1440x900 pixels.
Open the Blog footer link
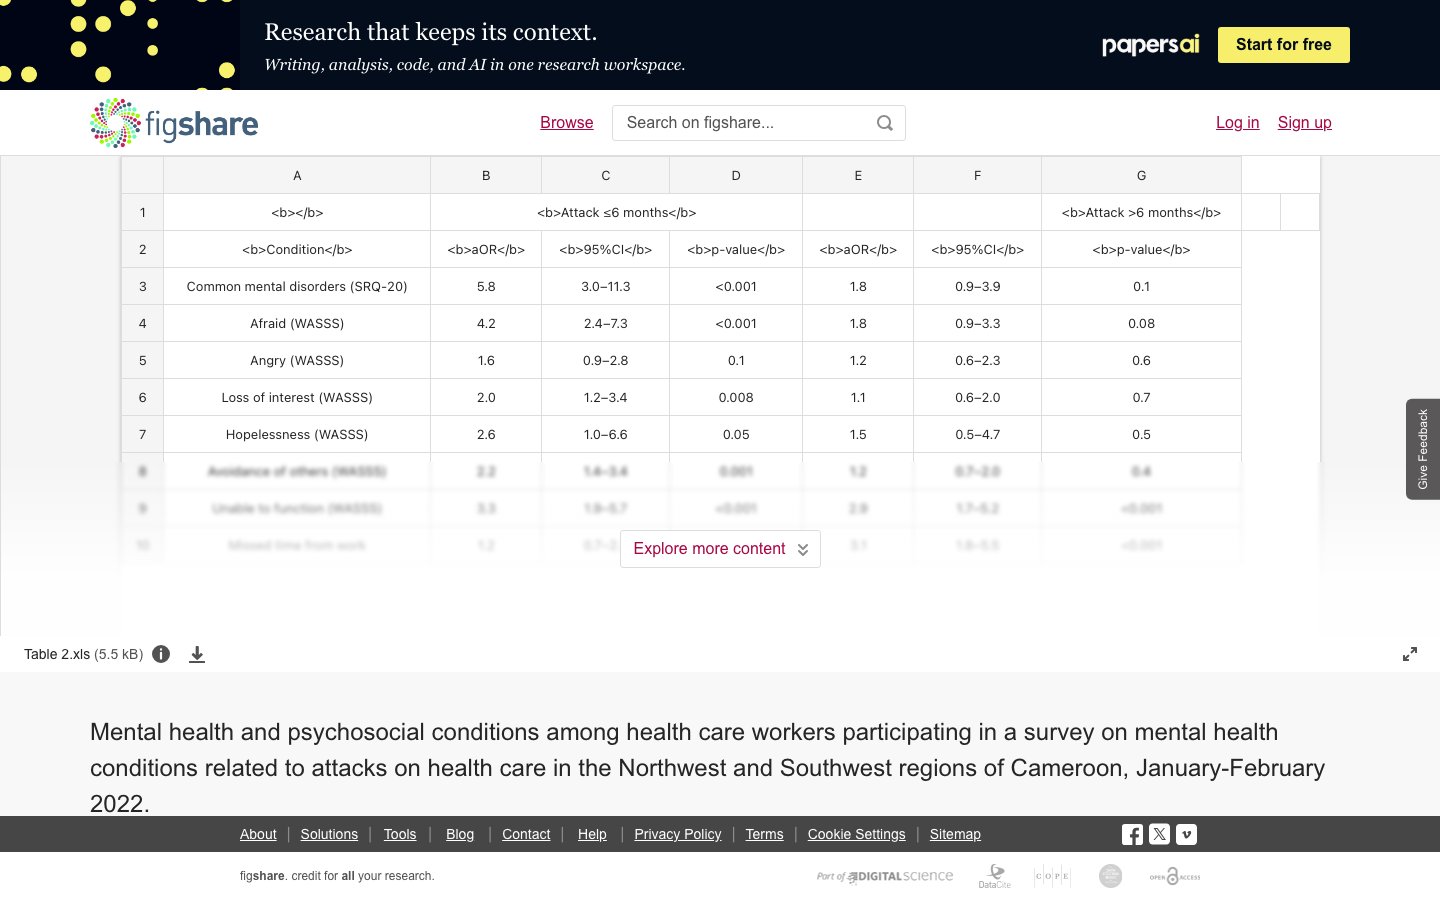click(x=460, y=834)
